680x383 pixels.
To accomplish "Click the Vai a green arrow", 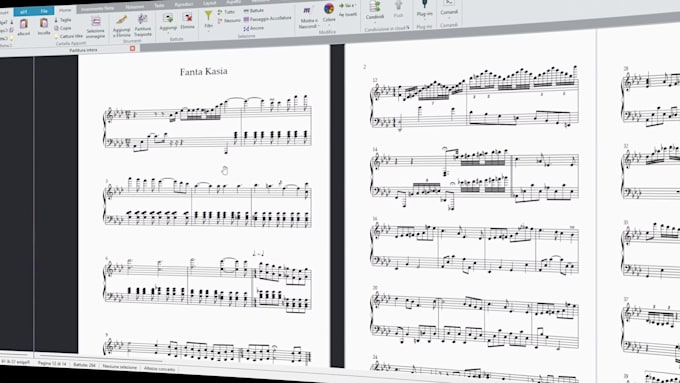I will [x=341, y=6].
